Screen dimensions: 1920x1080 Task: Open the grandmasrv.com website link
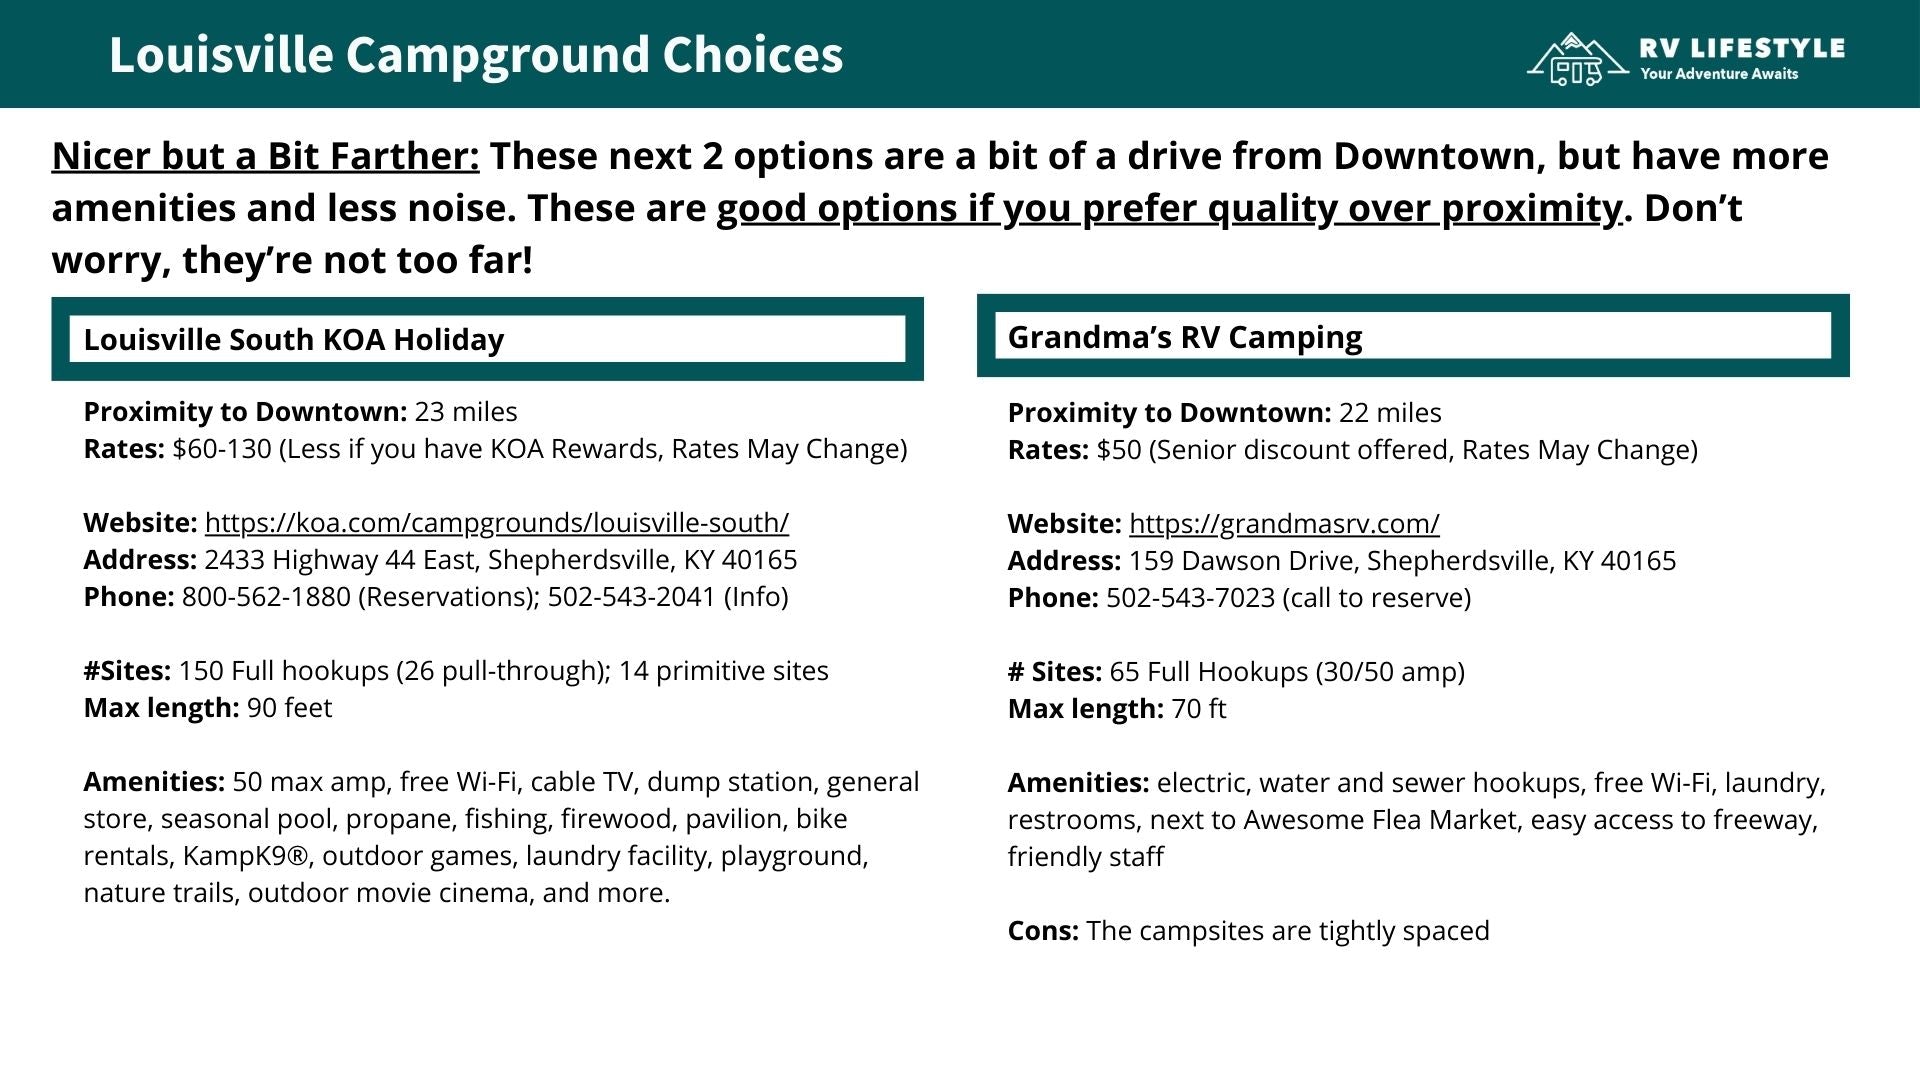pyautogui.click(x=1284, y=524)
